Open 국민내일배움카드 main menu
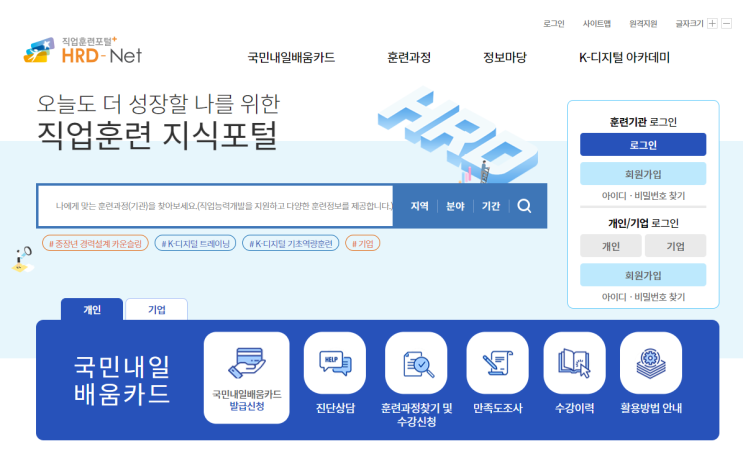Image resolution: width=743 pixels, height=449 pixels. pos(291,57)
